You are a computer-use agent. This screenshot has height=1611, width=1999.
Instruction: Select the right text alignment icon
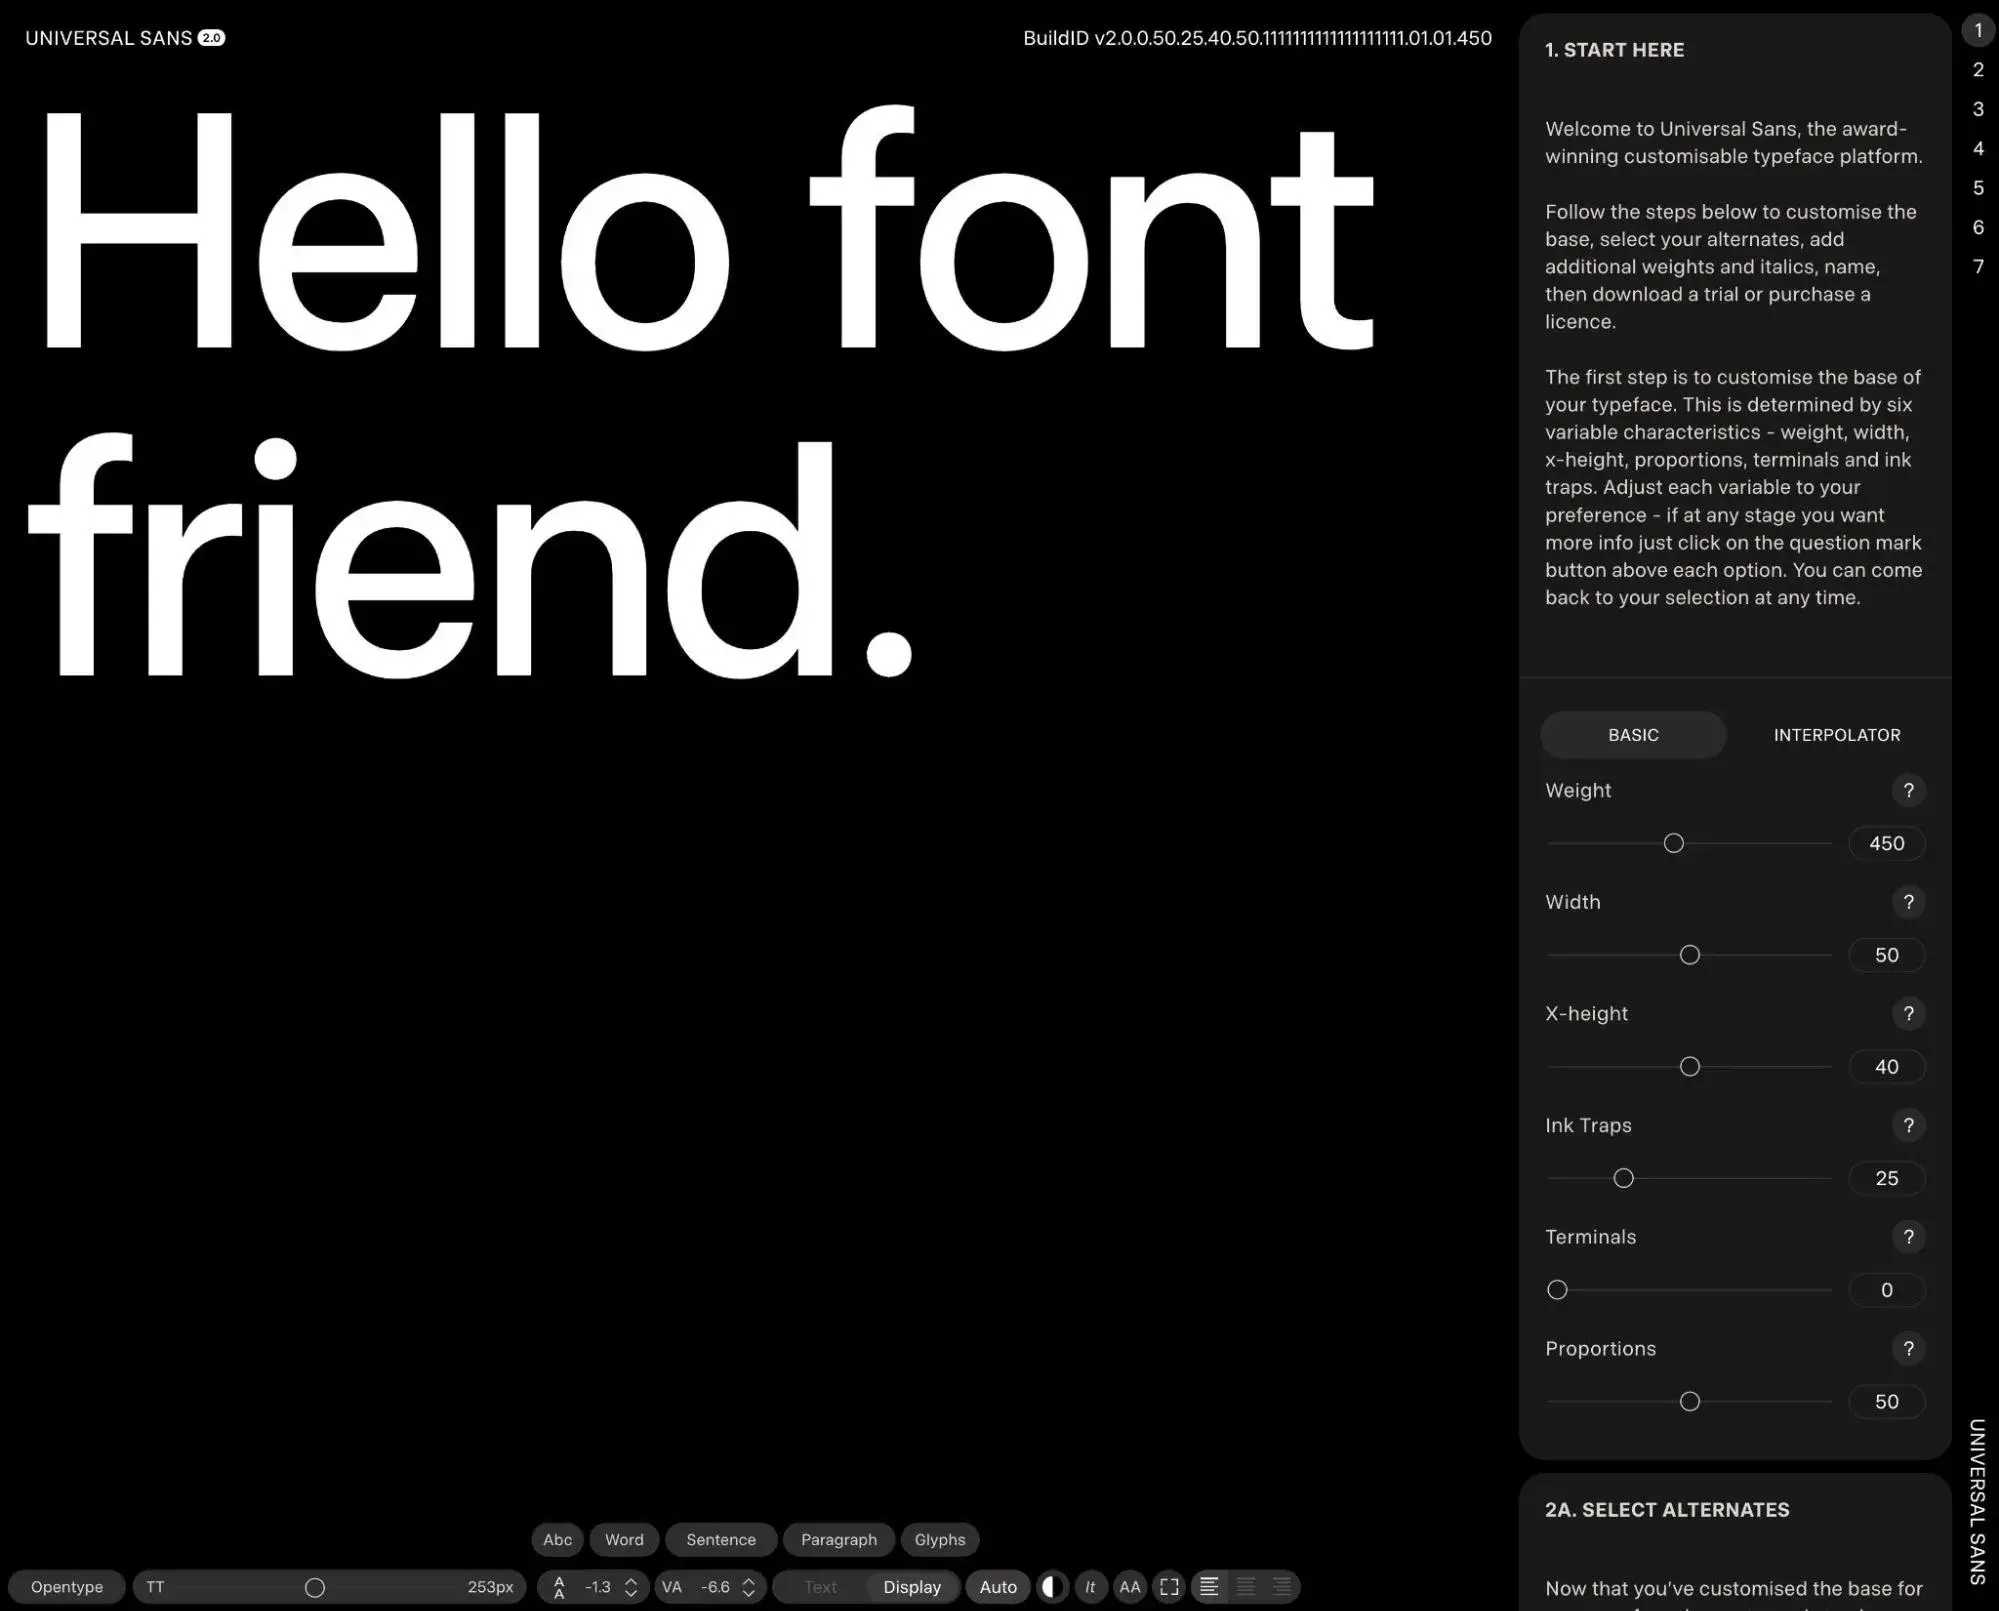pyautogui.click(x=1281, y=1587)
